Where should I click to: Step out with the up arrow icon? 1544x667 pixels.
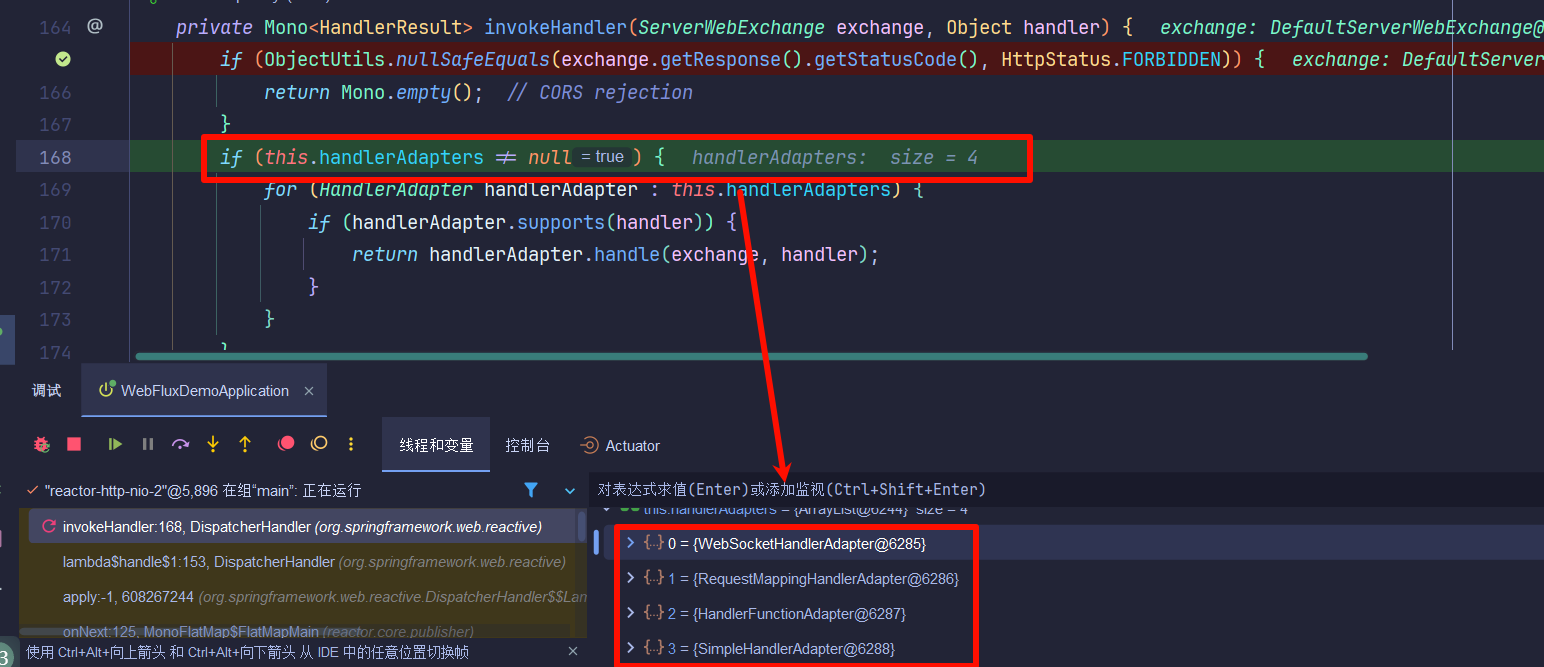click(x=245, y=444)
